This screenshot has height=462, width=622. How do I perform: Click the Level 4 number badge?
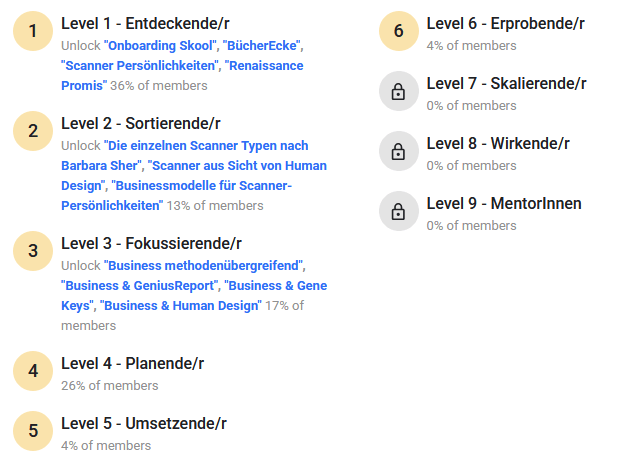pyautogui.click(x=33, y=372)
